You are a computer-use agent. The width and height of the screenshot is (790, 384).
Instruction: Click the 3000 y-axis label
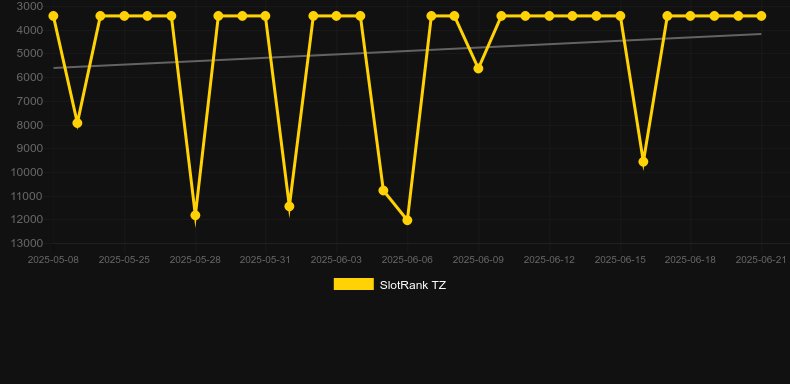click(x=30, y=6)
